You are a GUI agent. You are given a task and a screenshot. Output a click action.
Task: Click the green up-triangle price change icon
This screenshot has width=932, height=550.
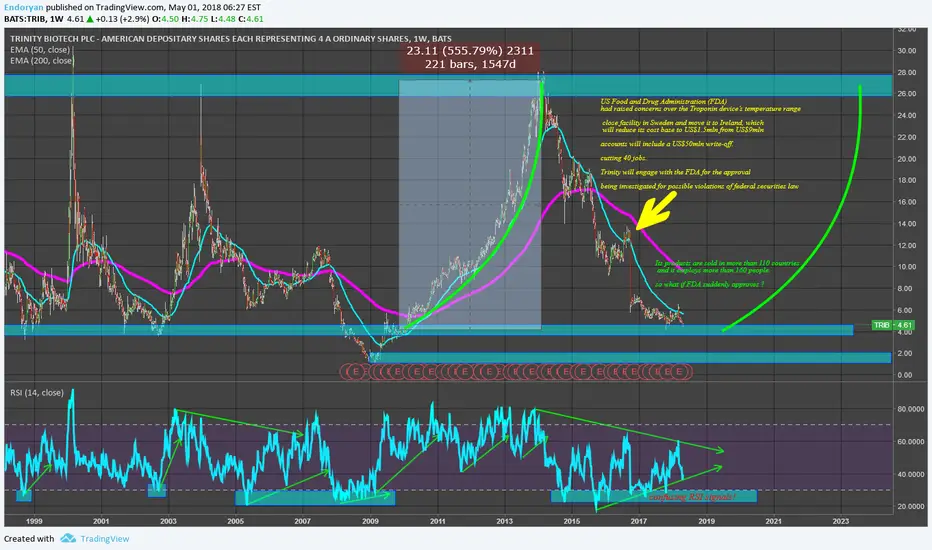[x=90, y=19]
